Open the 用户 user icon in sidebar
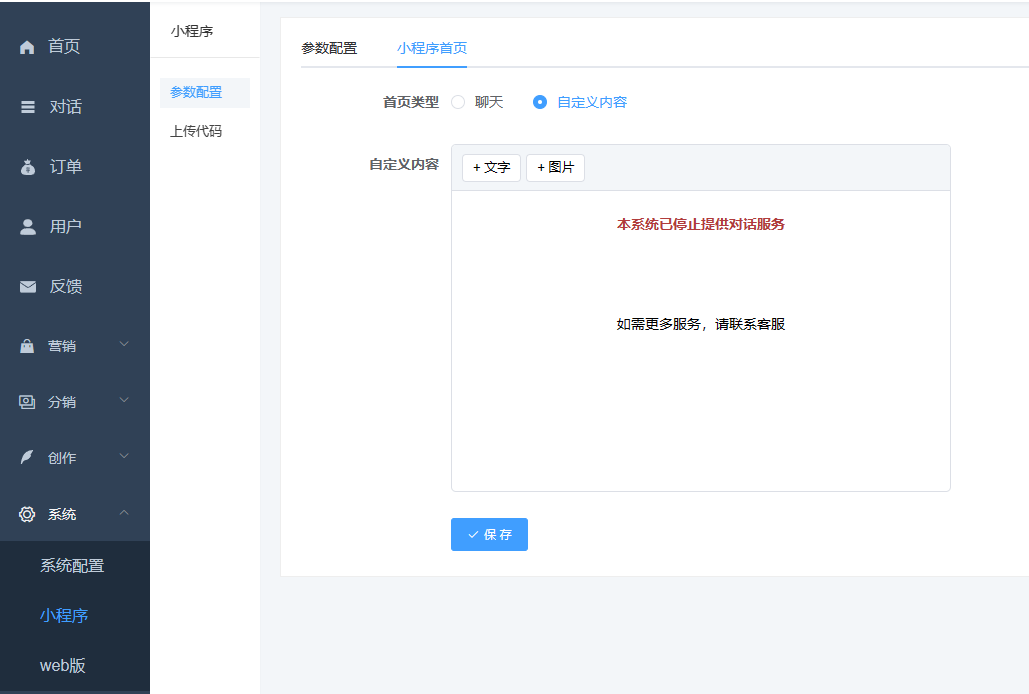The height and width of the screenshot is (694, 1029). [x=26, y=226]
